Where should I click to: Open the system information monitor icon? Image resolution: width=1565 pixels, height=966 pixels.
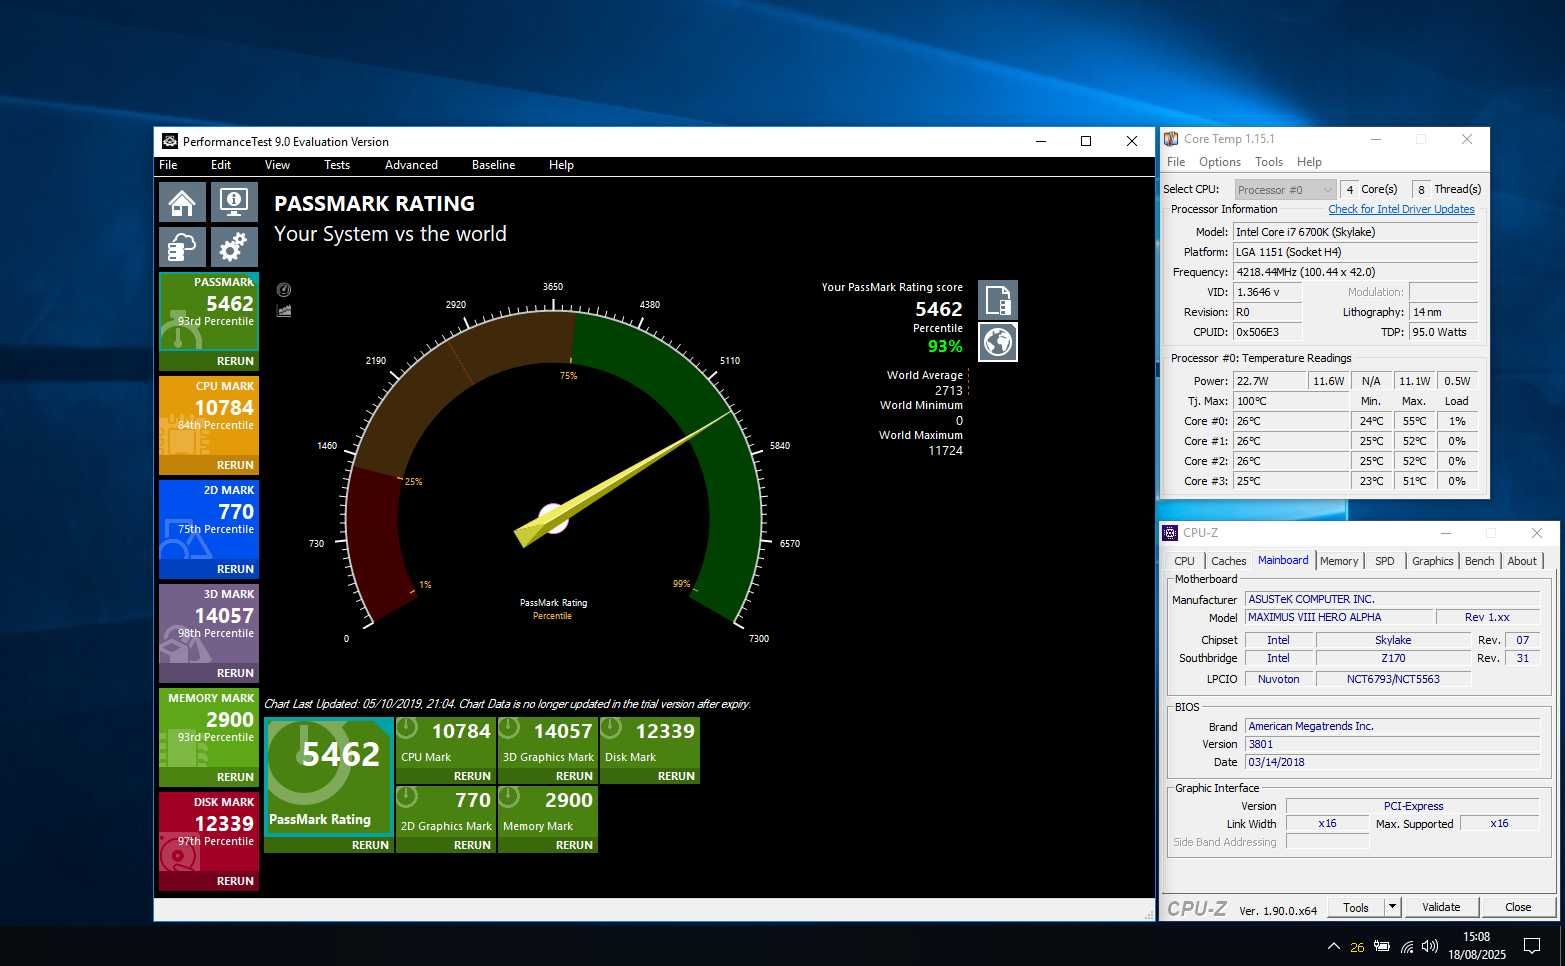coord(234,202)
